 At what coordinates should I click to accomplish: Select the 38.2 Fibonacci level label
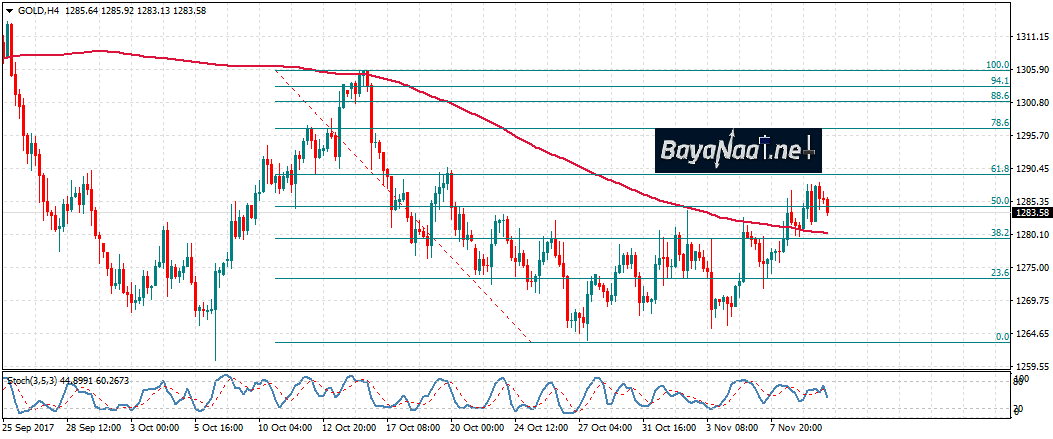pyautogui.click(x=1000, y=232)
